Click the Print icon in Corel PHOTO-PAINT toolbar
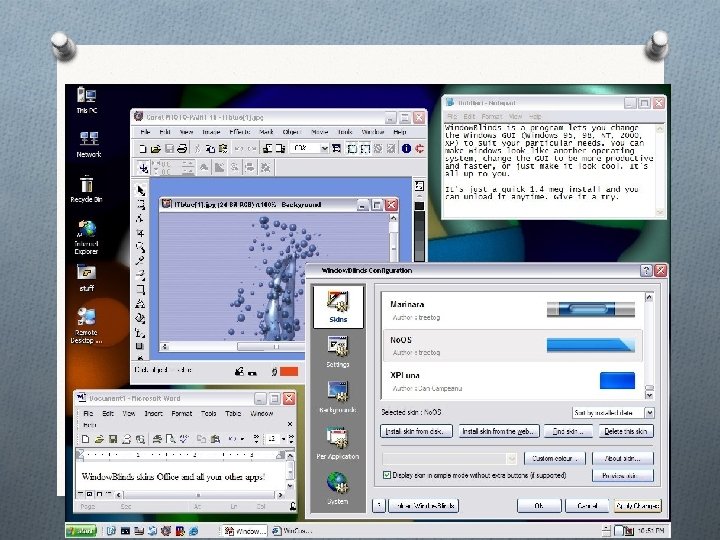This screenshot has height=540, width=720. pyautogui.click(x=182, y=149)
